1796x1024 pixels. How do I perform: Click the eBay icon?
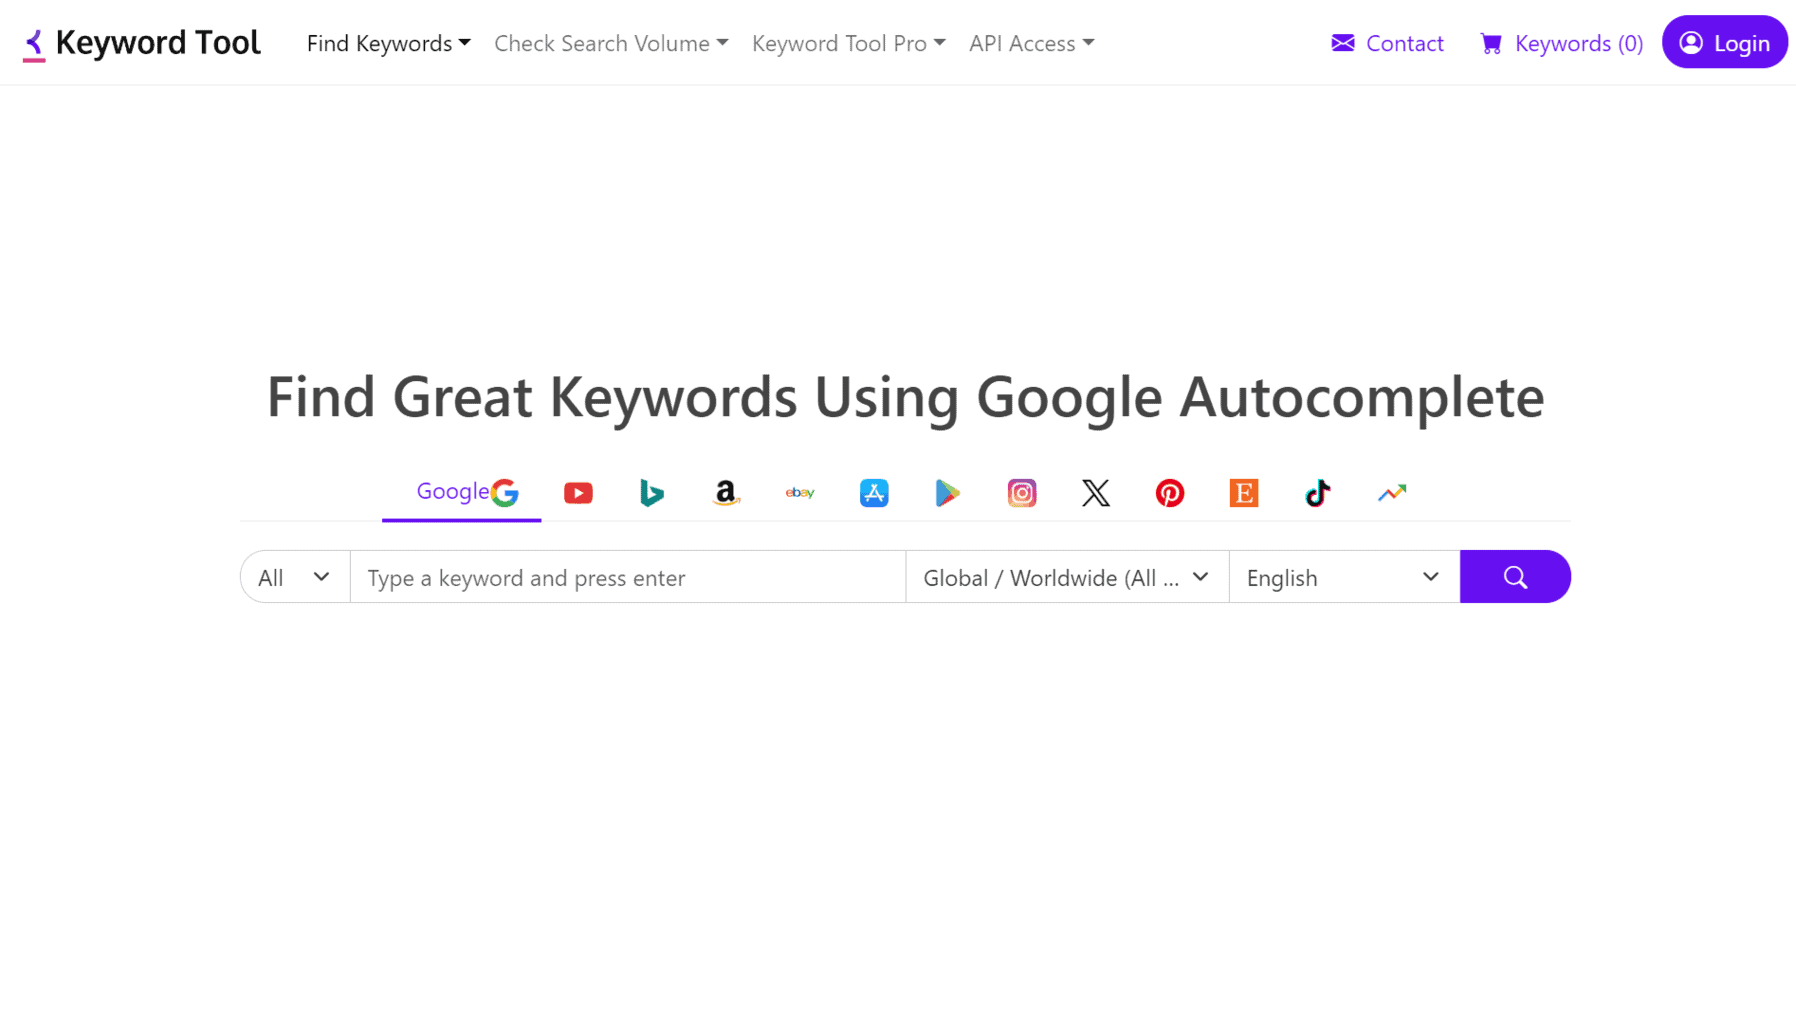pos(800,492)
